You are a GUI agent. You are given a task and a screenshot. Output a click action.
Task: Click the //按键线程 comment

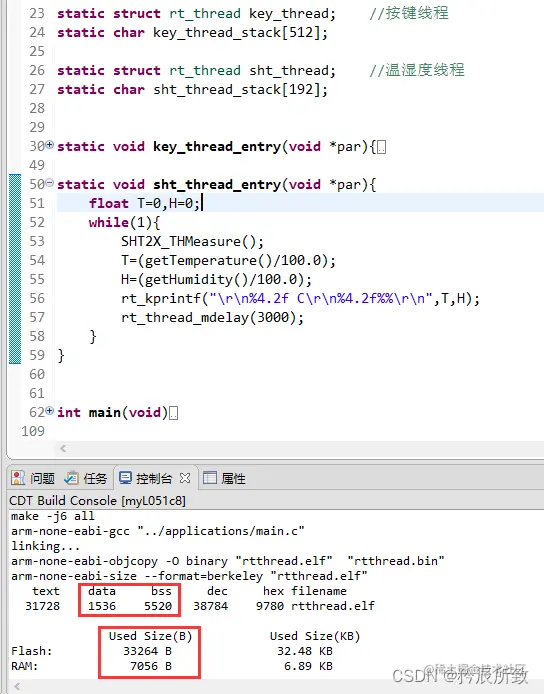tap(409, 13)
